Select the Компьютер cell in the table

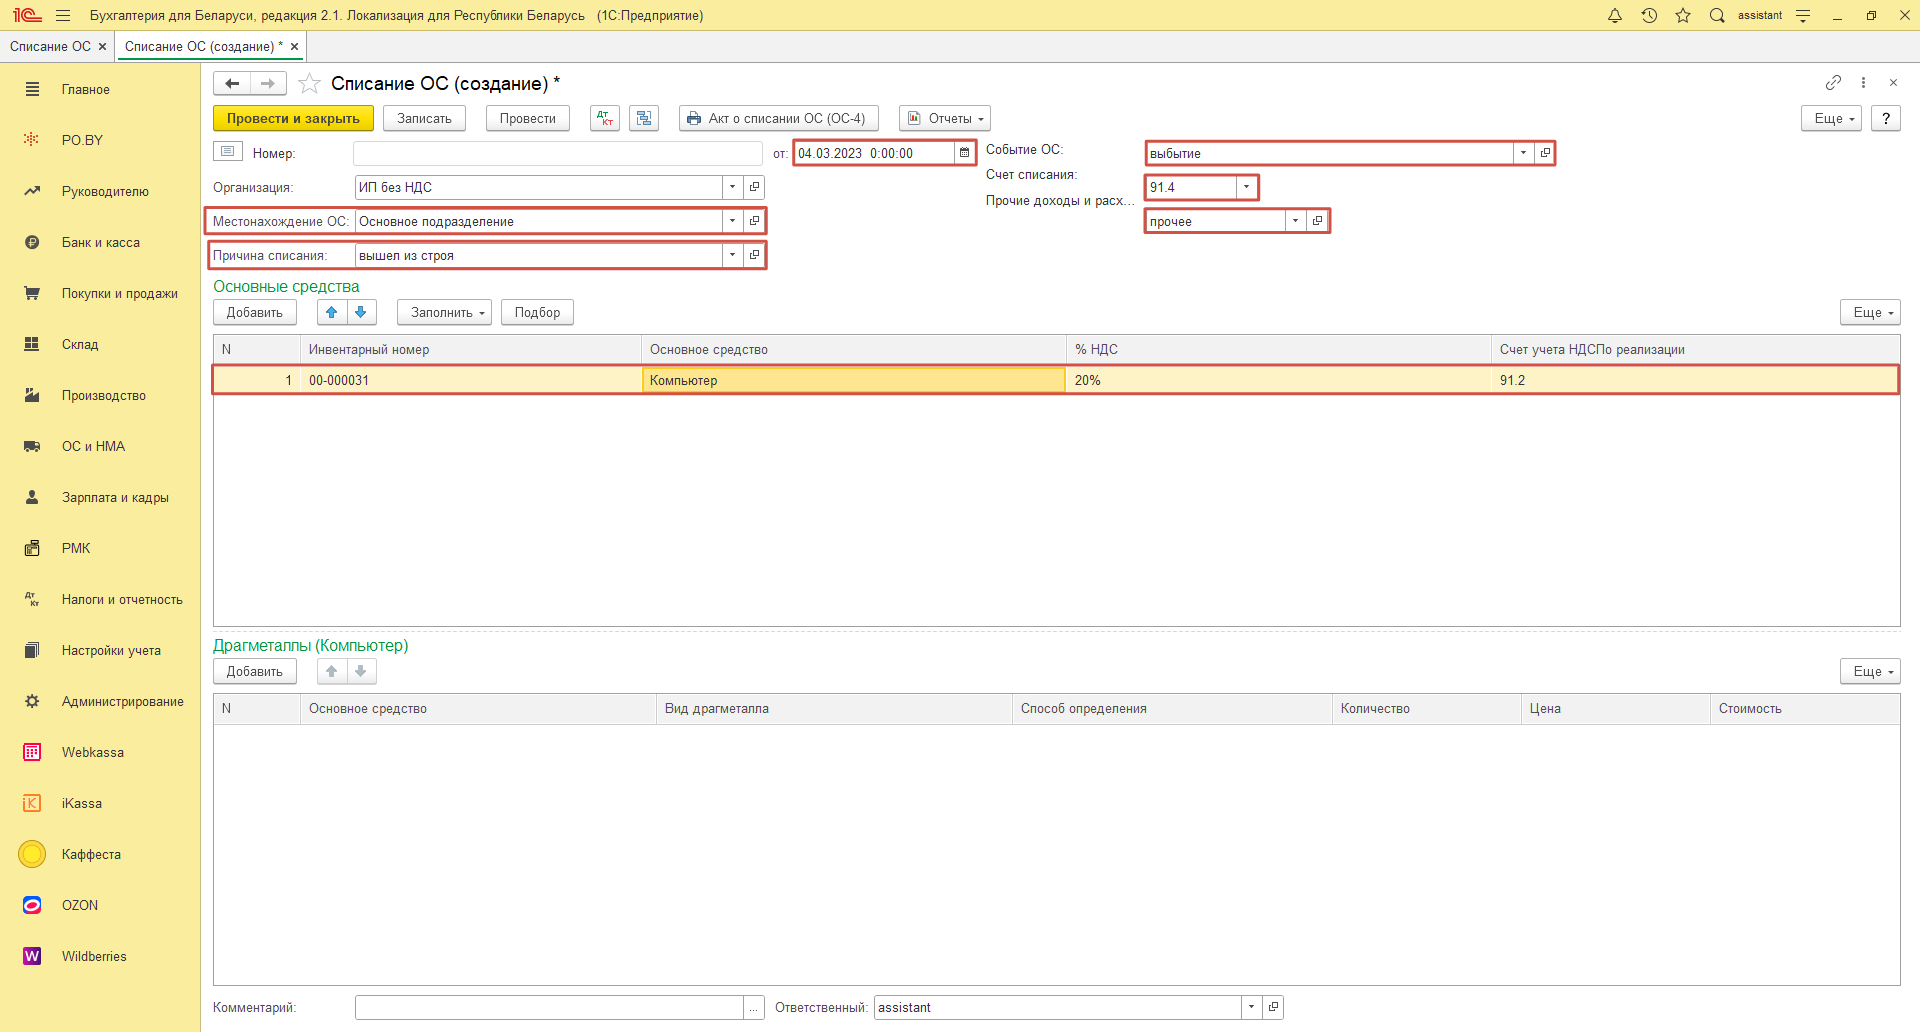coord(853,380)
